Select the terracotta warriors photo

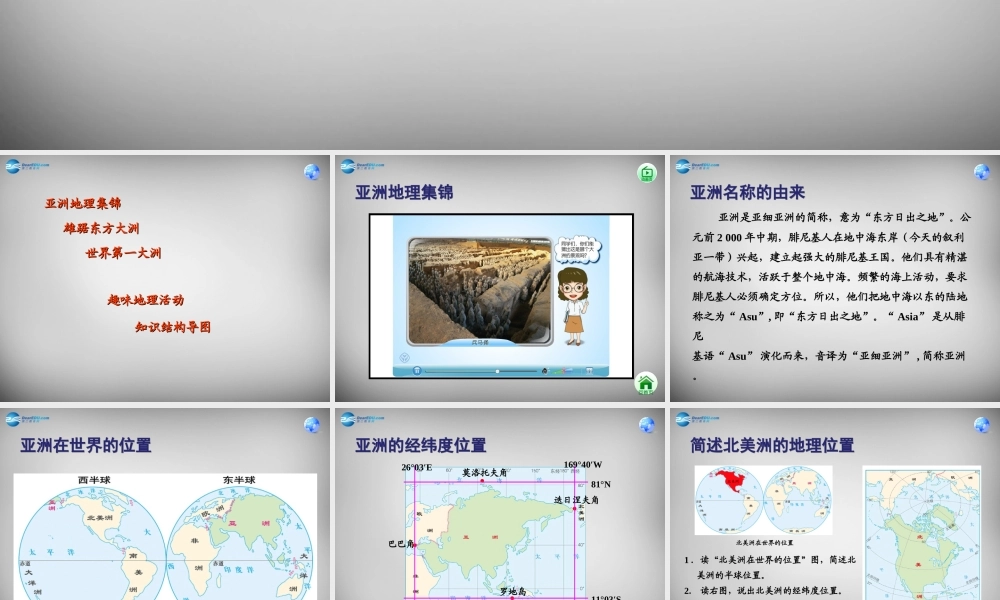[x=480, y=291]
